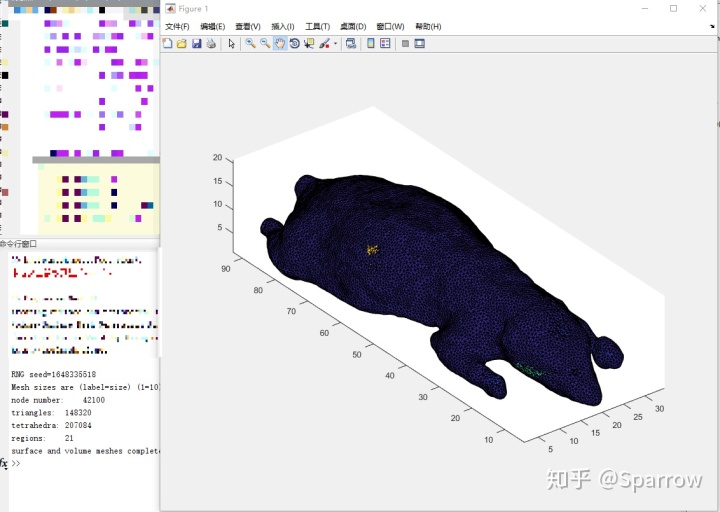Save the figure with floppy disk icon
Viewport: 720px width, 512px height.
click(197, 44)
